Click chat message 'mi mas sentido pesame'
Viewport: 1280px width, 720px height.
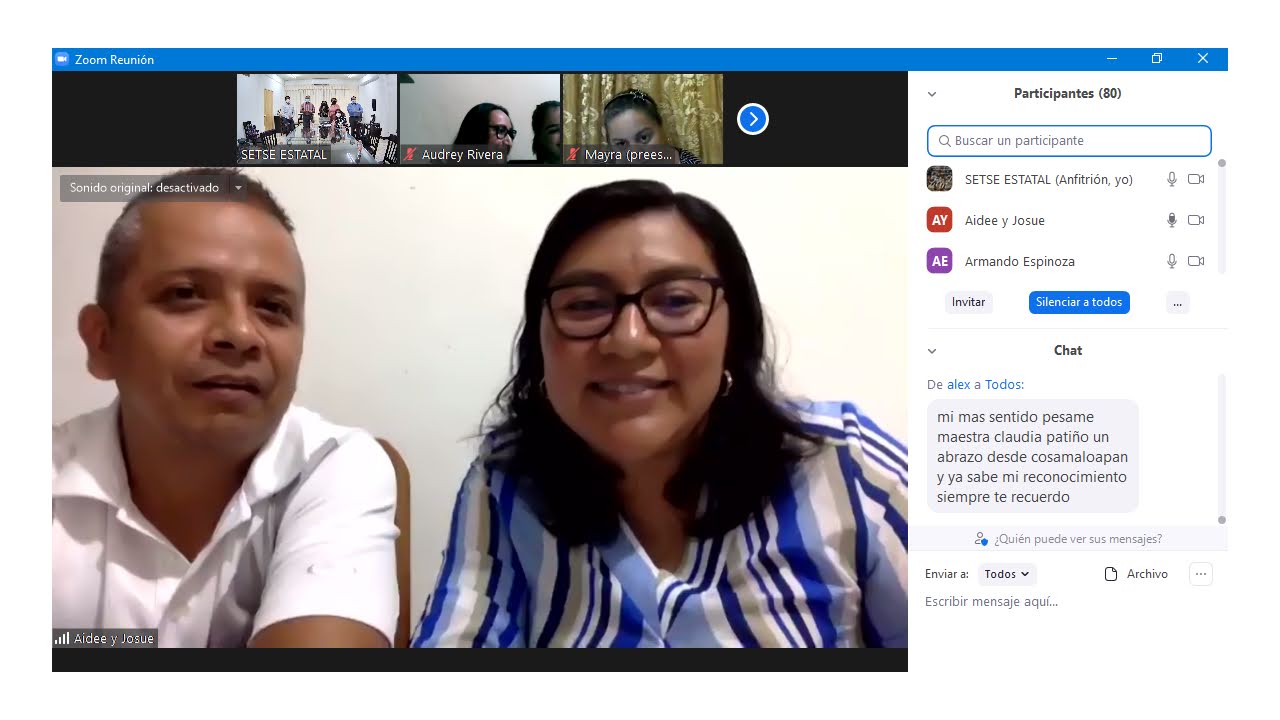pyautogui.click(x=1033, y=457)
